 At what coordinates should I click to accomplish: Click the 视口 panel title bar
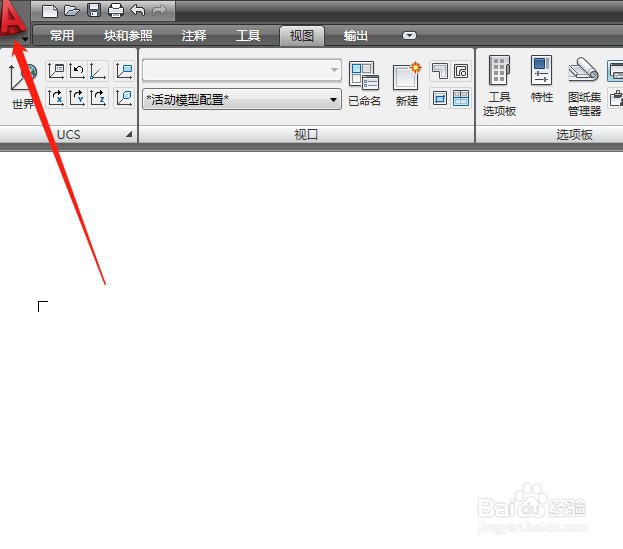coord(306,135)
